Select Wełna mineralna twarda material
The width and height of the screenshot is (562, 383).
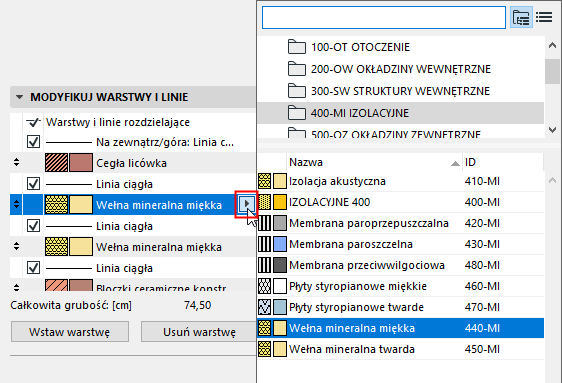pos(401,349)
